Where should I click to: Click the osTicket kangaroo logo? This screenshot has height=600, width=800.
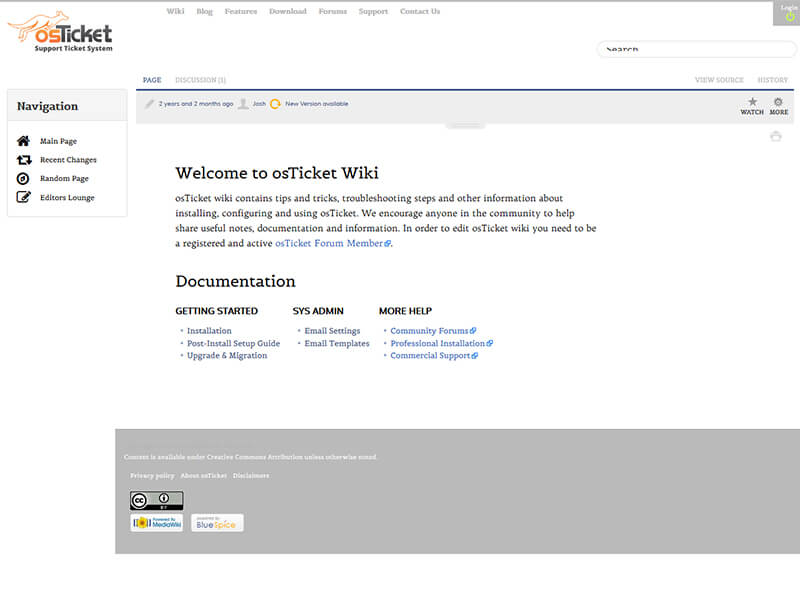tap(60, 32)
